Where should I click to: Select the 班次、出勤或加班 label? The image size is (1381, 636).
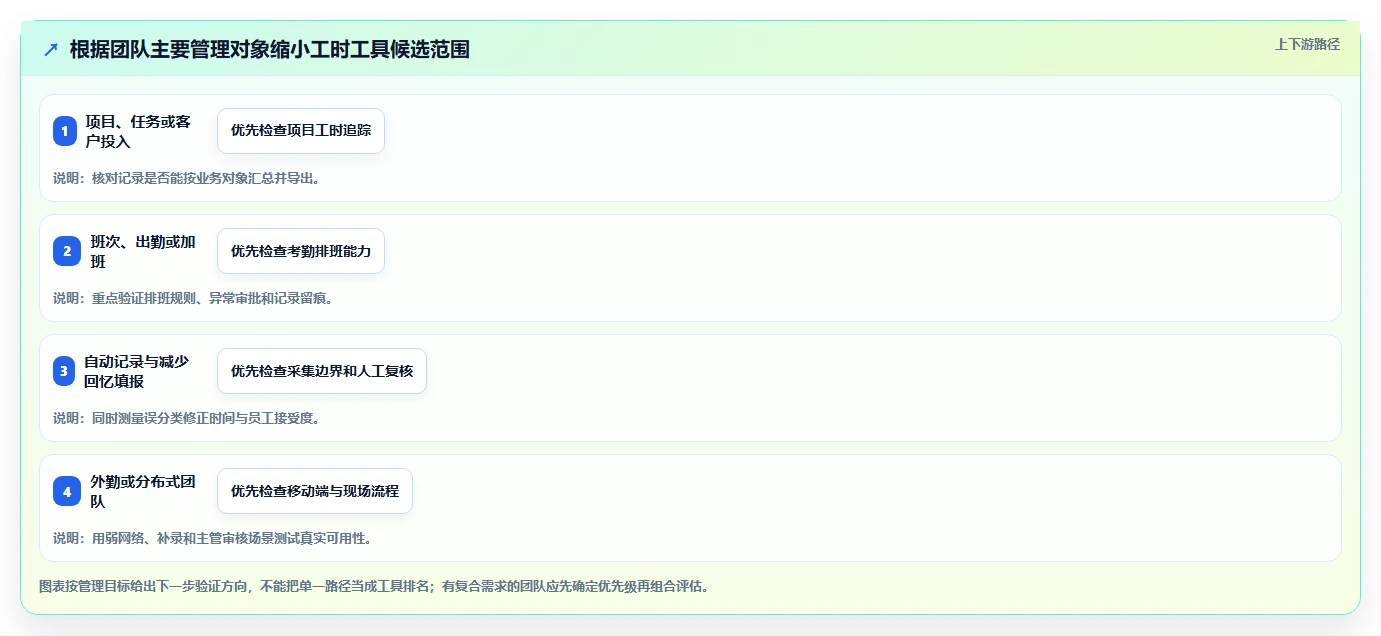click(x=143, y=251)
